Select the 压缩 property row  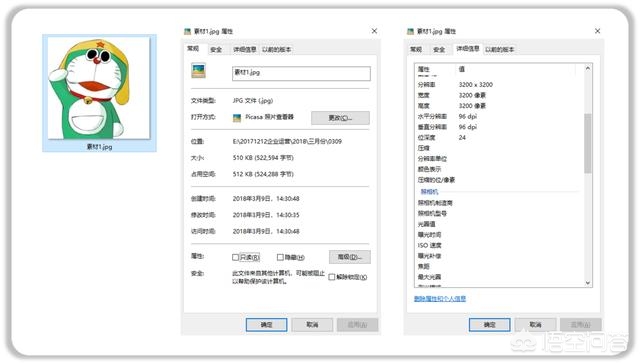click(x=499, y=148)
